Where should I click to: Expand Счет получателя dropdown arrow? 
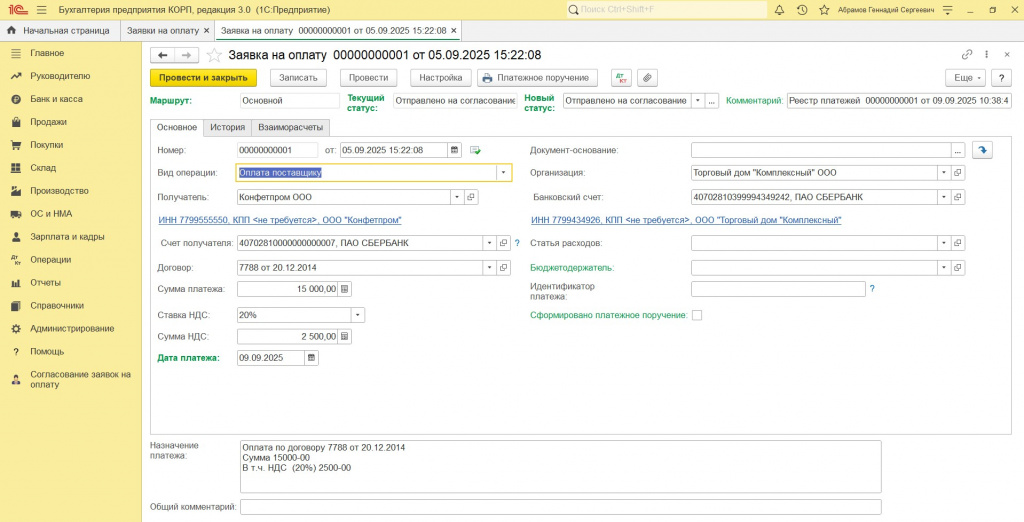click(x=490, y=243)
